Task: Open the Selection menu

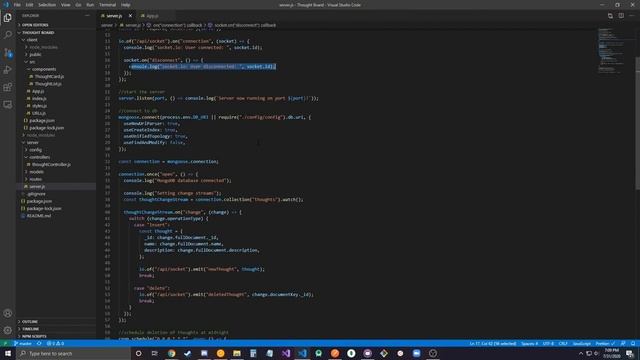Action: click(x=47, y=5)
